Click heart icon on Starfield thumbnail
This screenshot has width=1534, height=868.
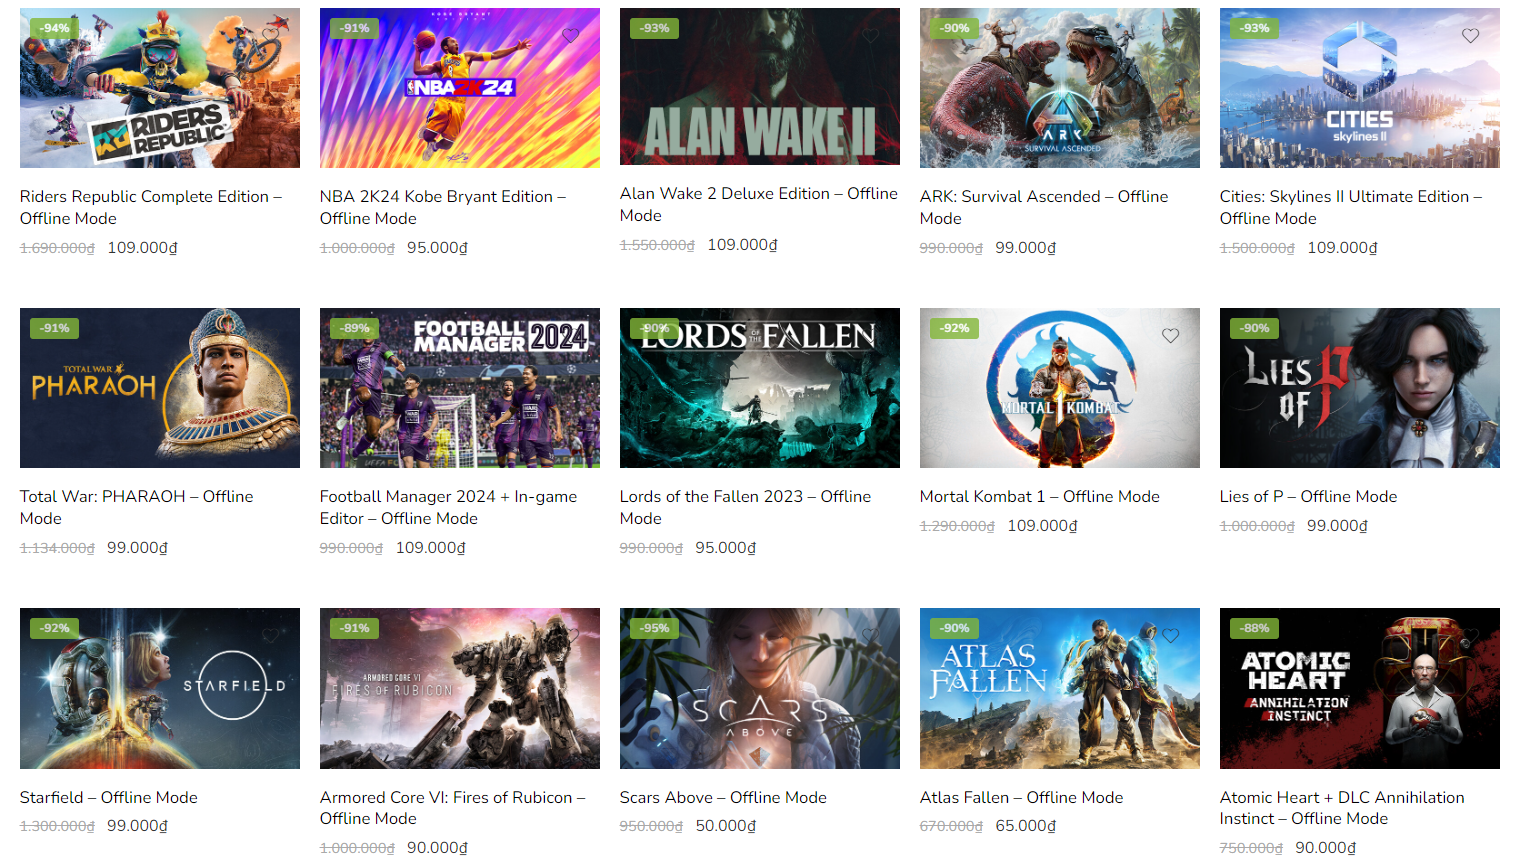click(270, 636)
